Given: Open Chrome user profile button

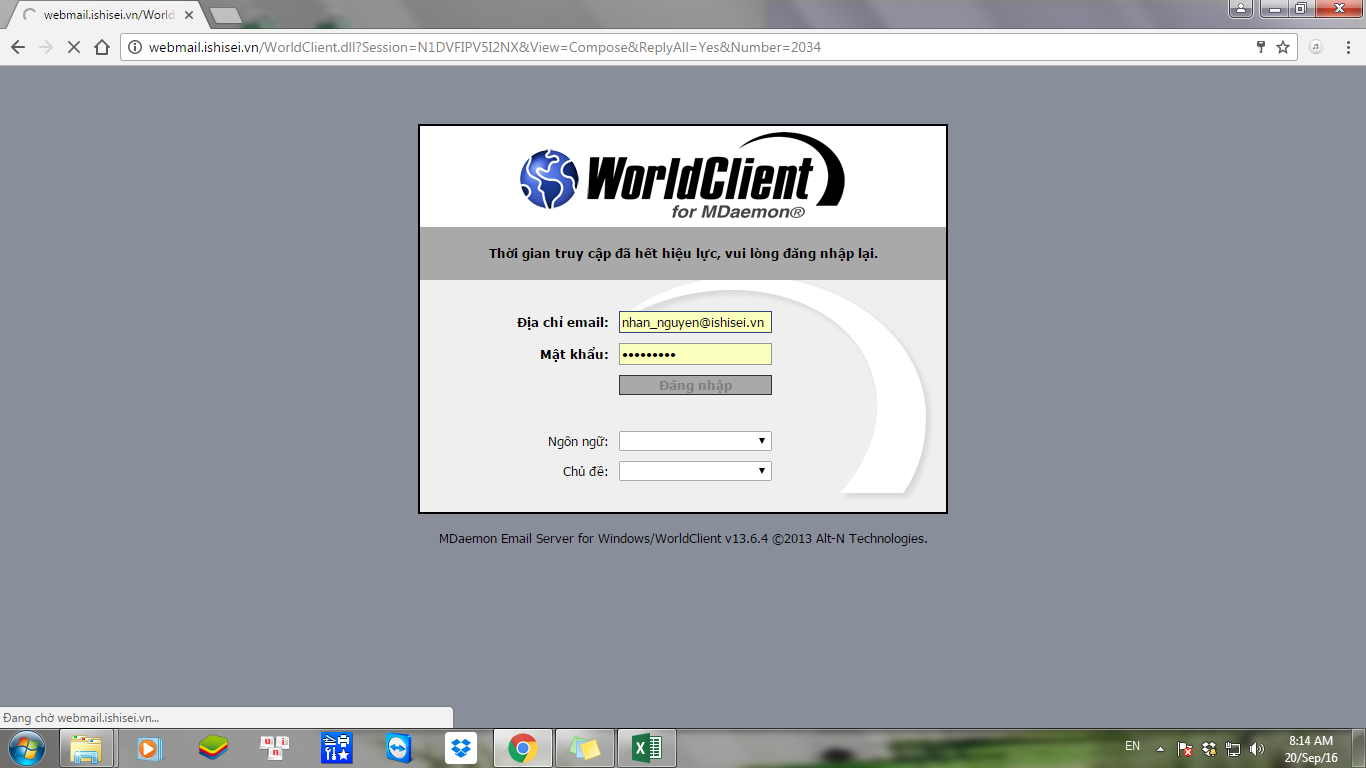Looking at the screenshot, I should point(1241,9).
